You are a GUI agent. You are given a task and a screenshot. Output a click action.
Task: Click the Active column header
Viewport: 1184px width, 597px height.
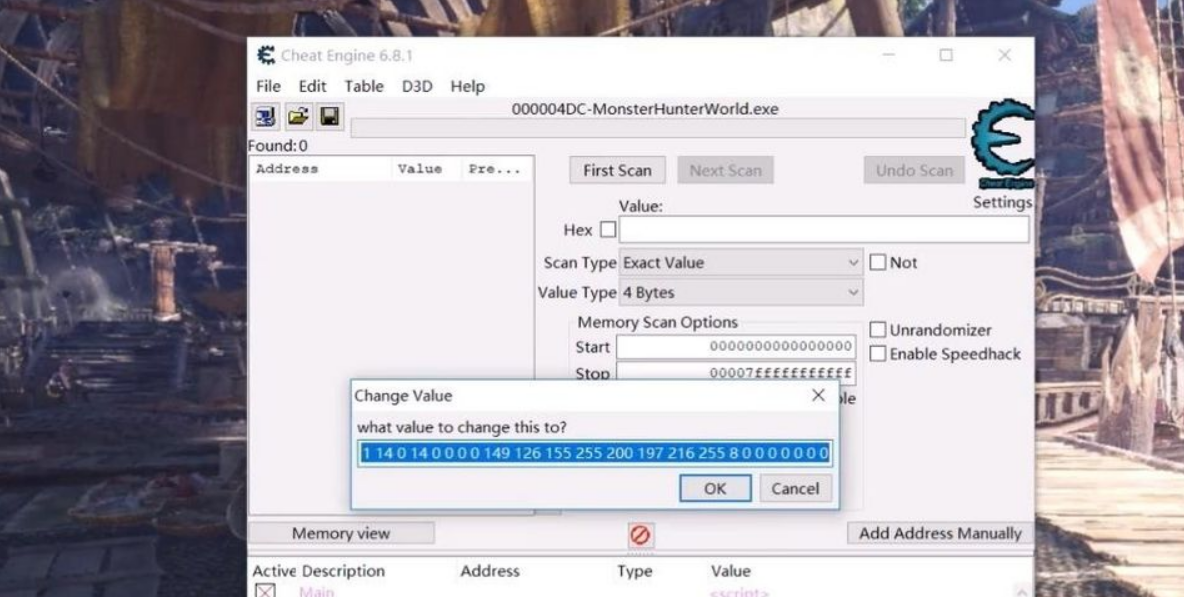(275, 571)
